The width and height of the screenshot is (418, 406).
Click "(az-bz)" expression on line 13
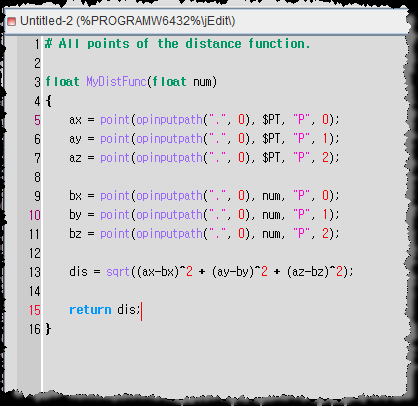coord(308,272)
